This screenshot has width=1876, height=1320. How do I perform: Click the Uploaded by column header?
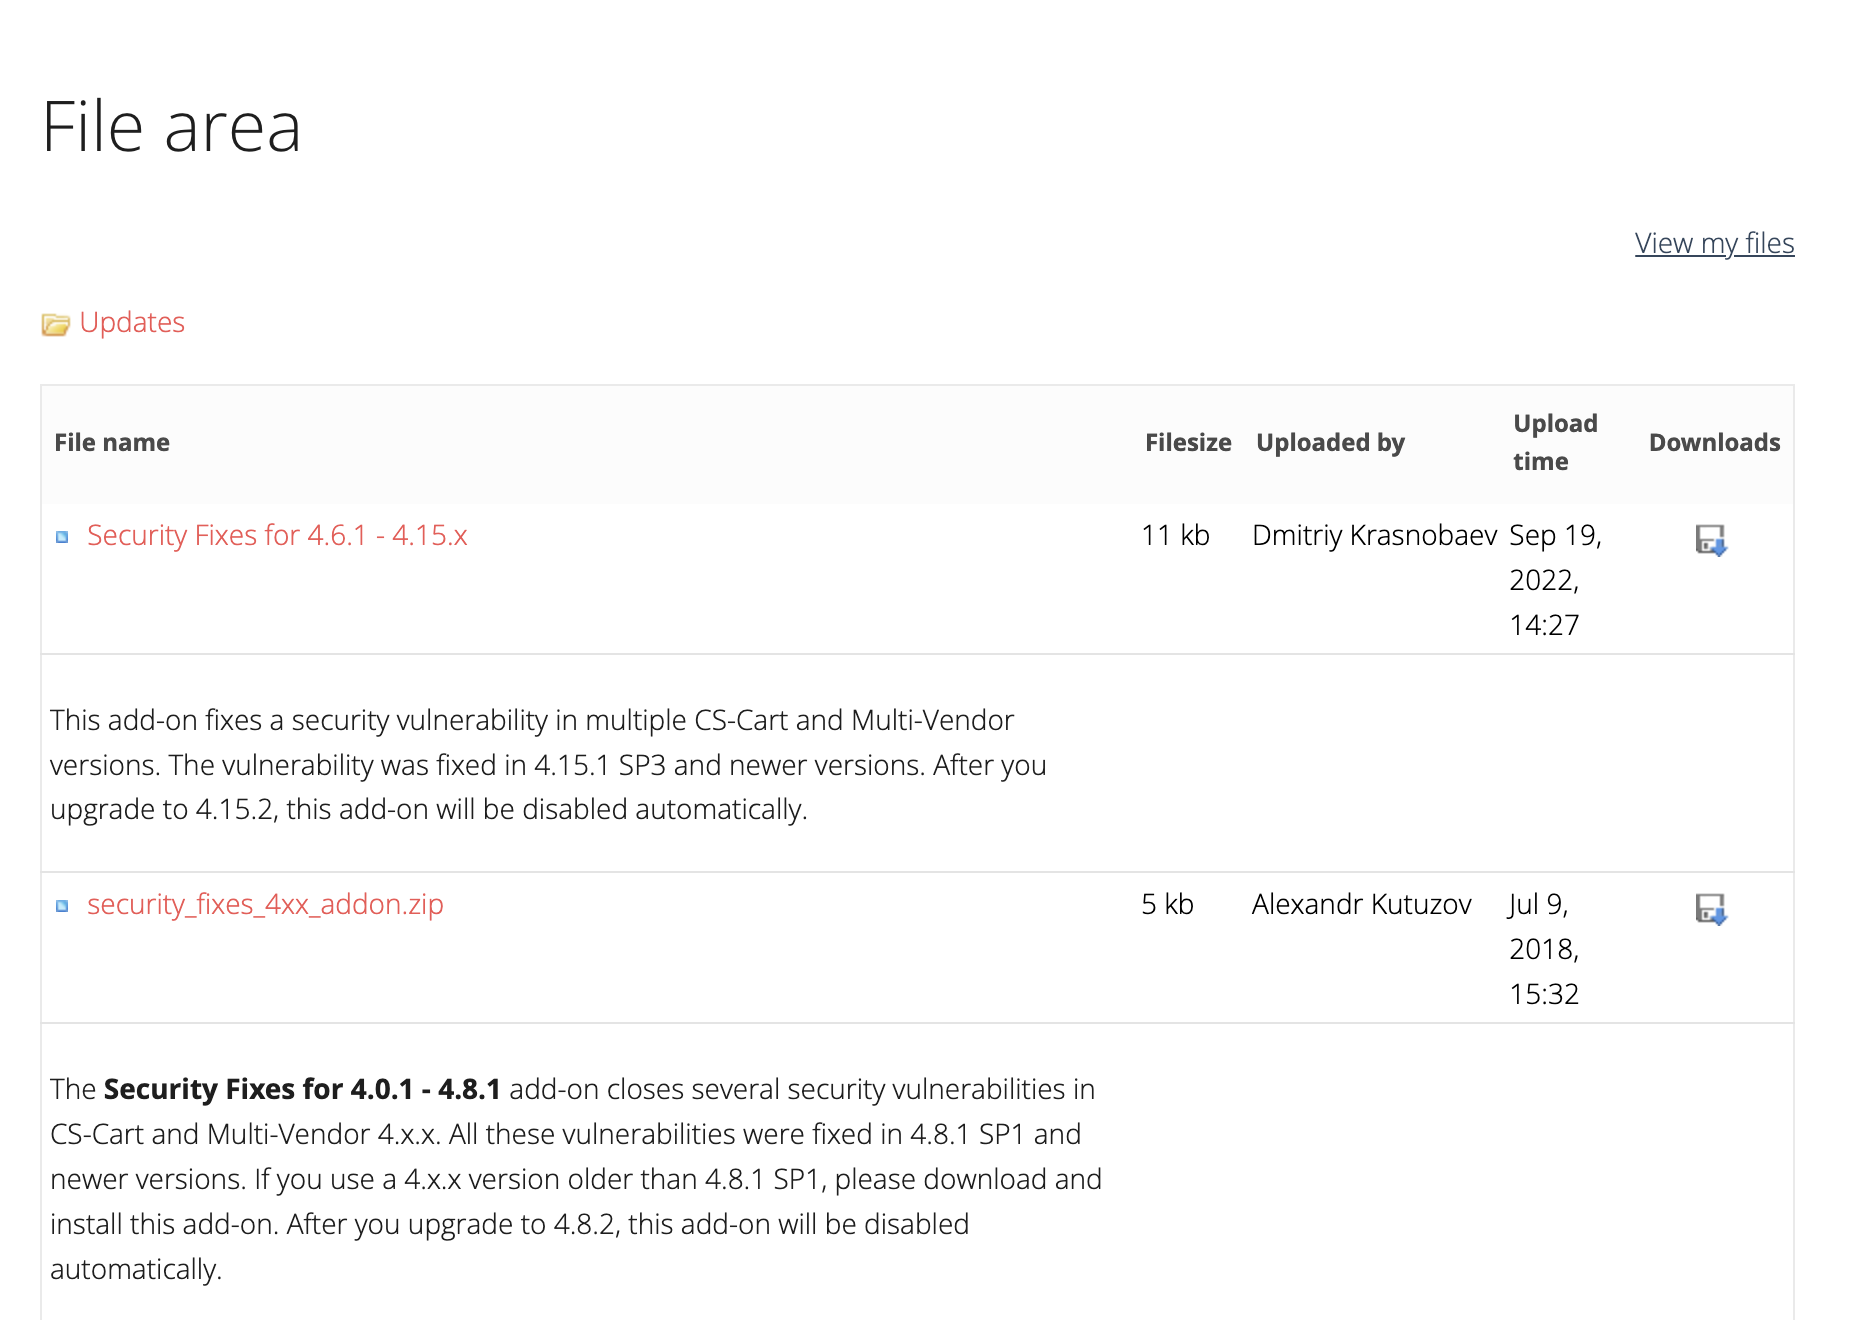(x=1330, y=442)
